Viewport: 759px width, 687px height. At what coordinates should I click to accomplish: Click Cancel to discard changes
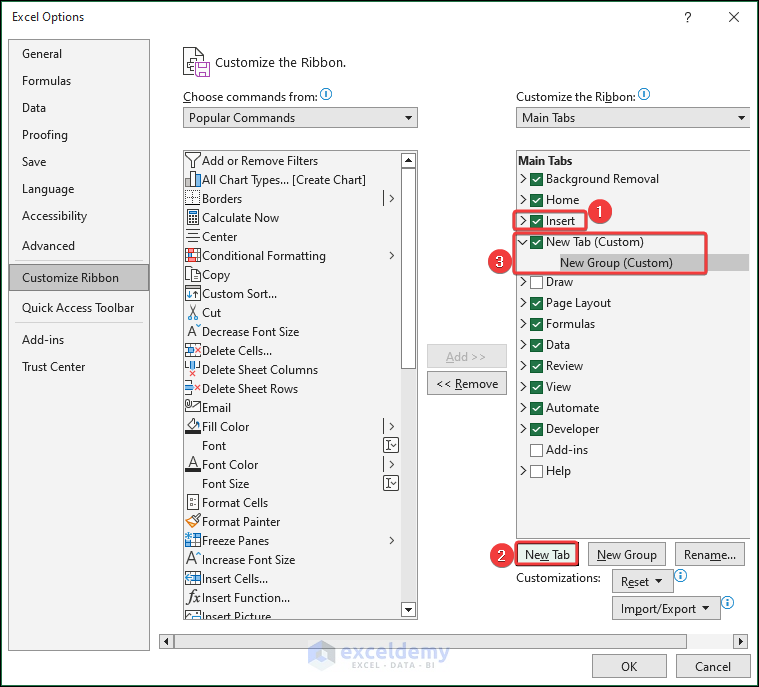pyautogui.click(x=713, y=667)
